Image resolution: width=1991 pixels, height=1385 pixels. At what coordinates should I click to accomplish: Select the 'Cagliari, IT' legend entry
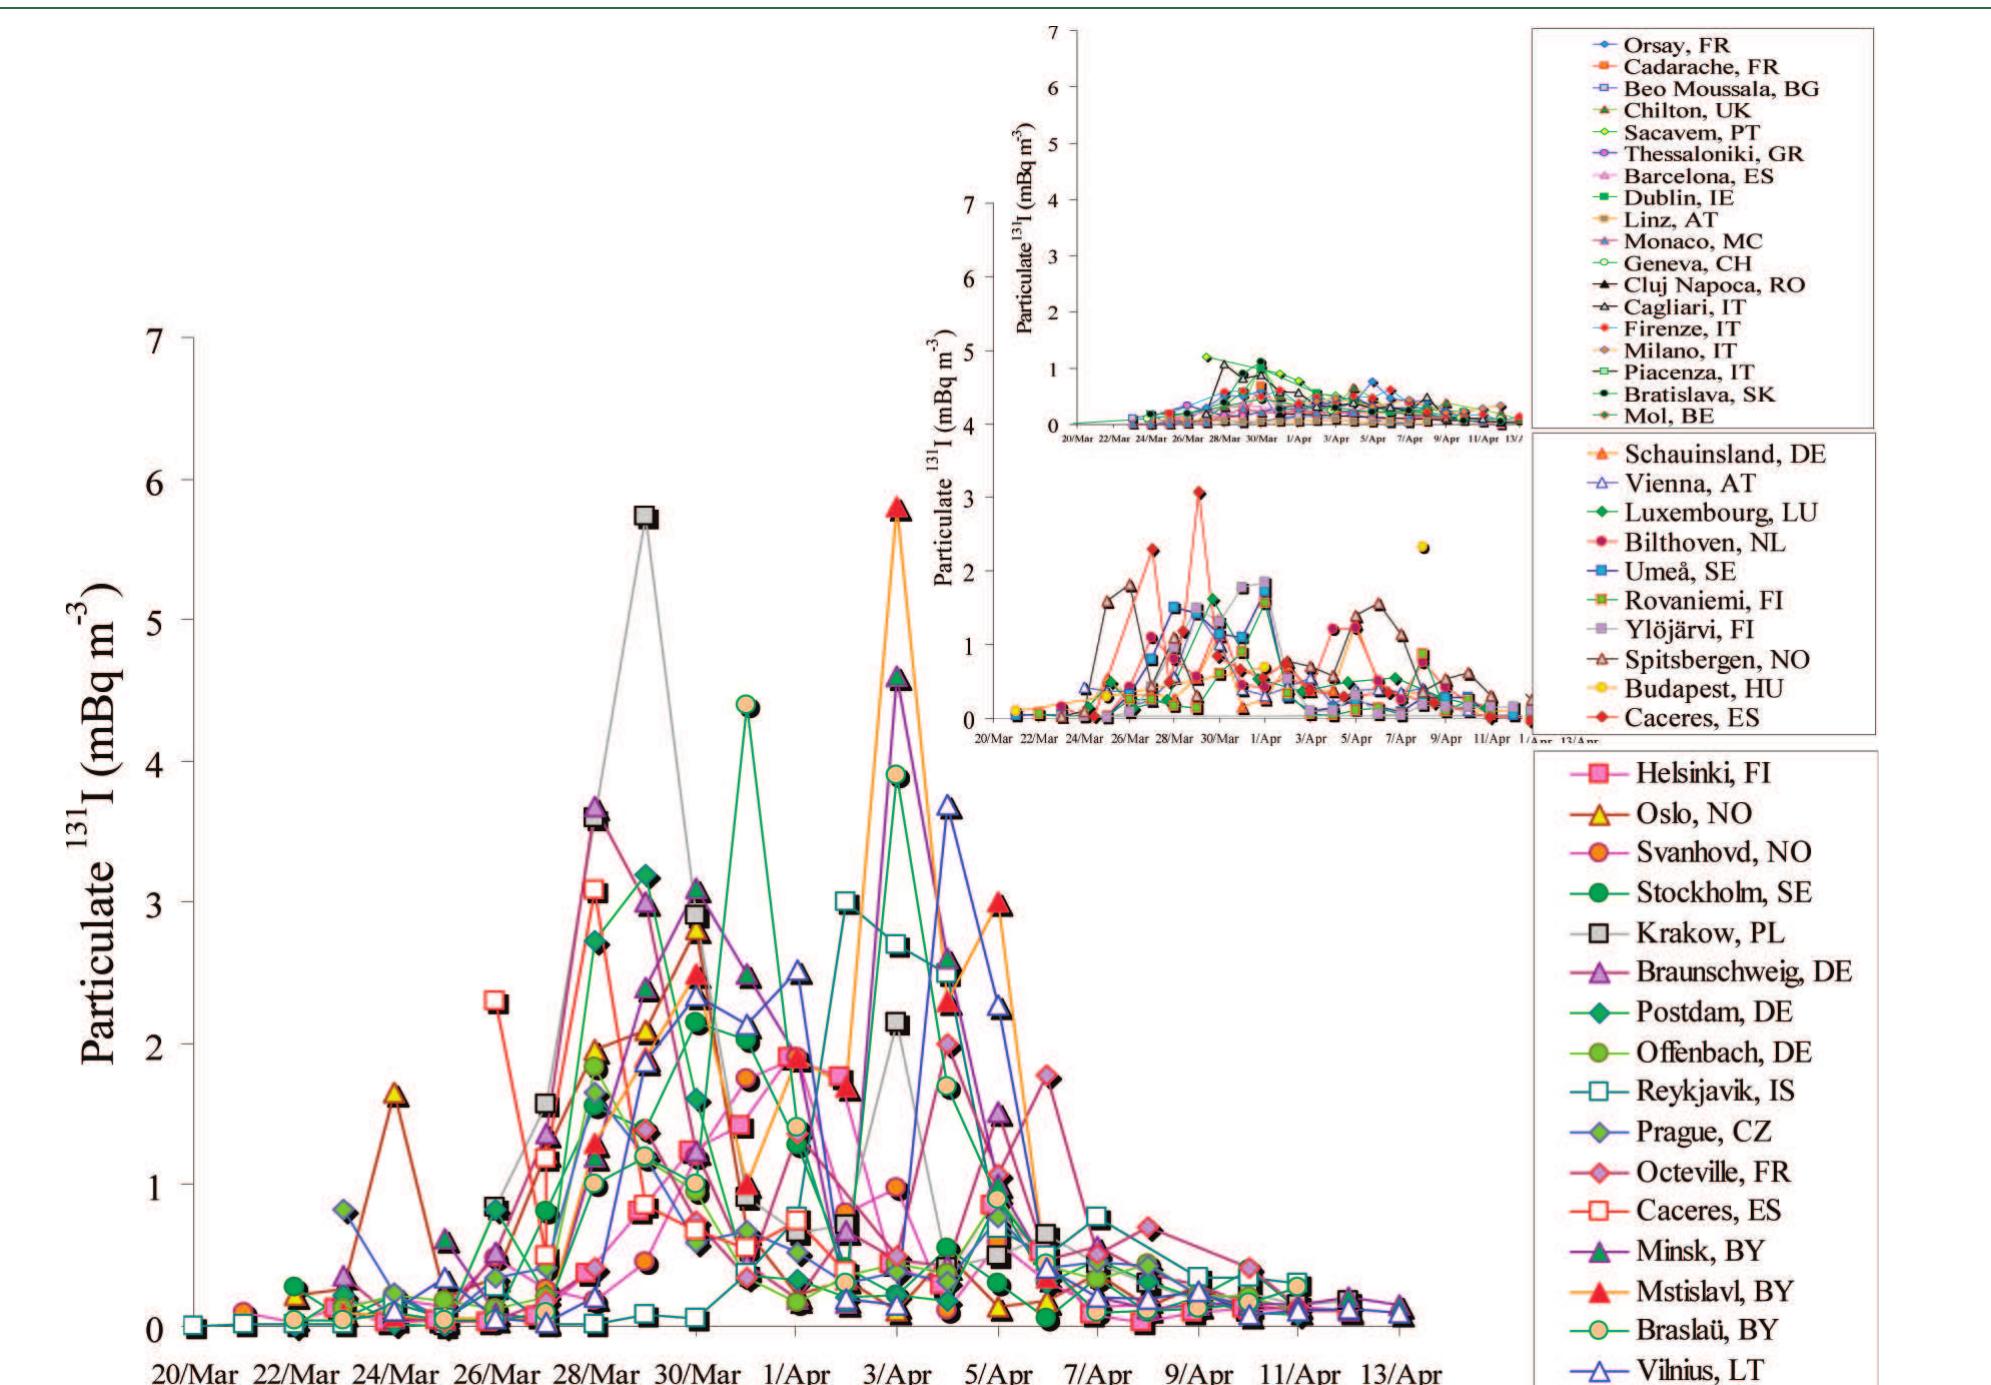point(1668,307)
